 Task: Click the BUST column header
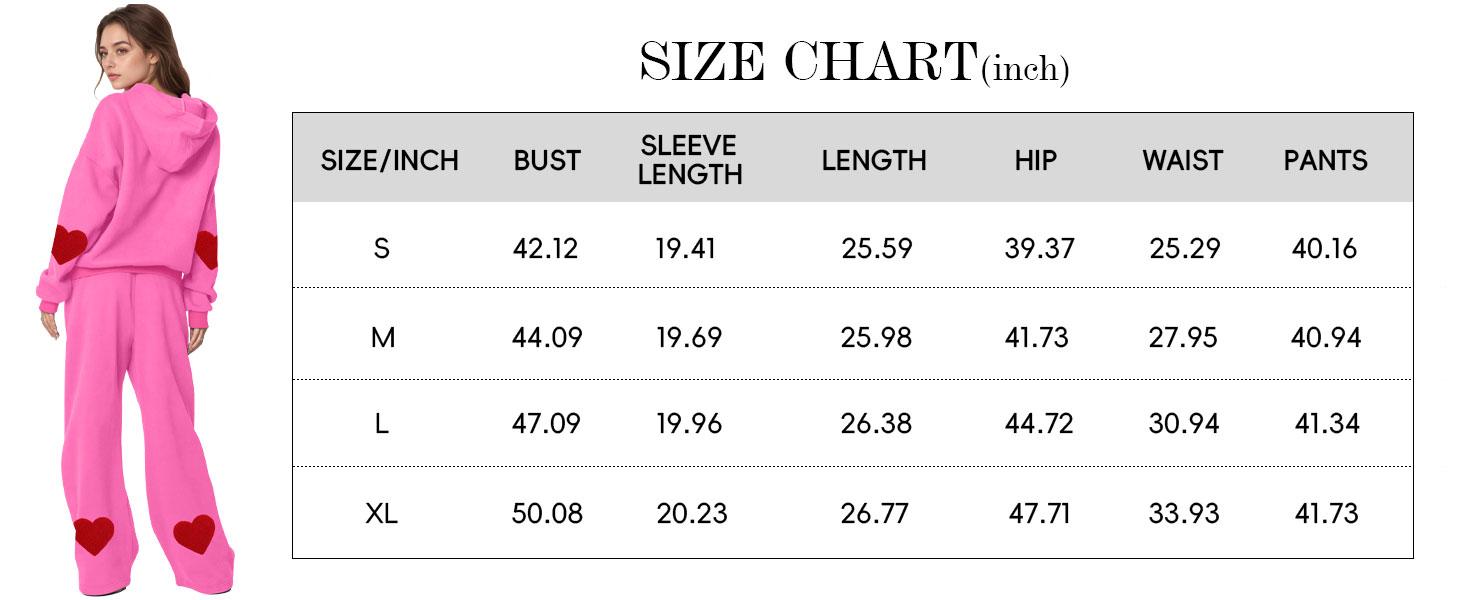(x=547, y=160)
